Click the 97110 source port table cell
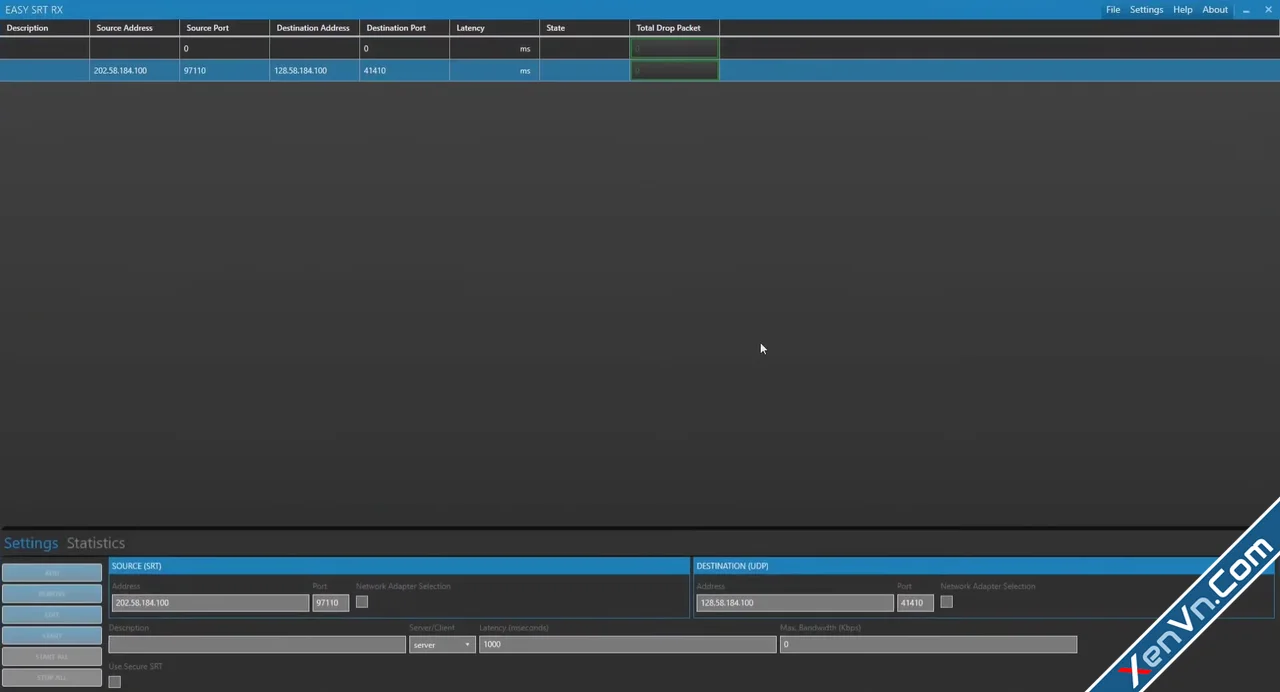 coord(225,70)
